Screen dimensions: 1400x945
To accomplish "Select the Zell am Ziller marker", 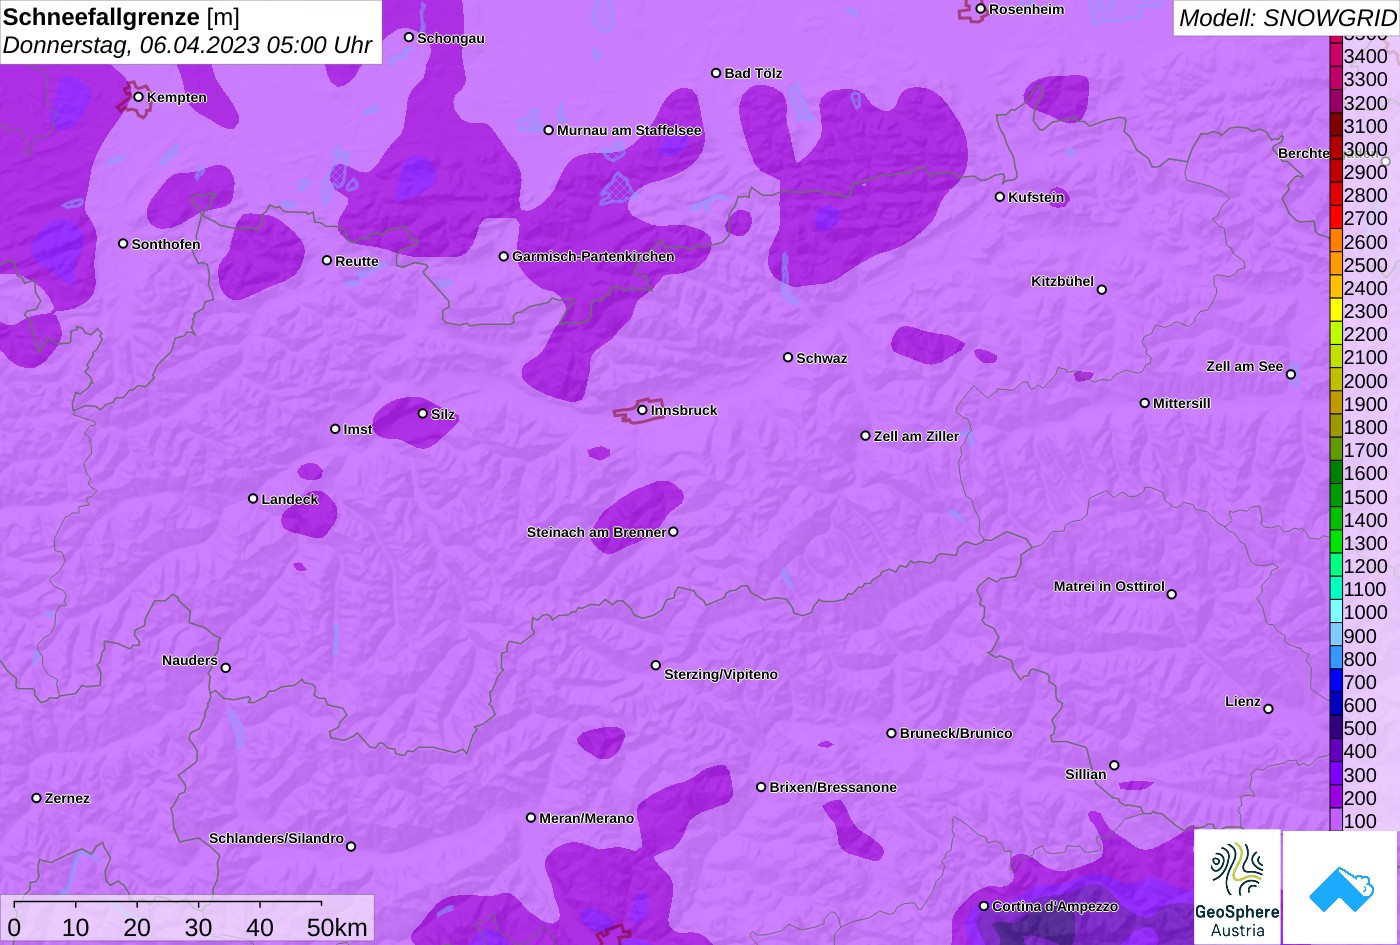I will 866,436.
